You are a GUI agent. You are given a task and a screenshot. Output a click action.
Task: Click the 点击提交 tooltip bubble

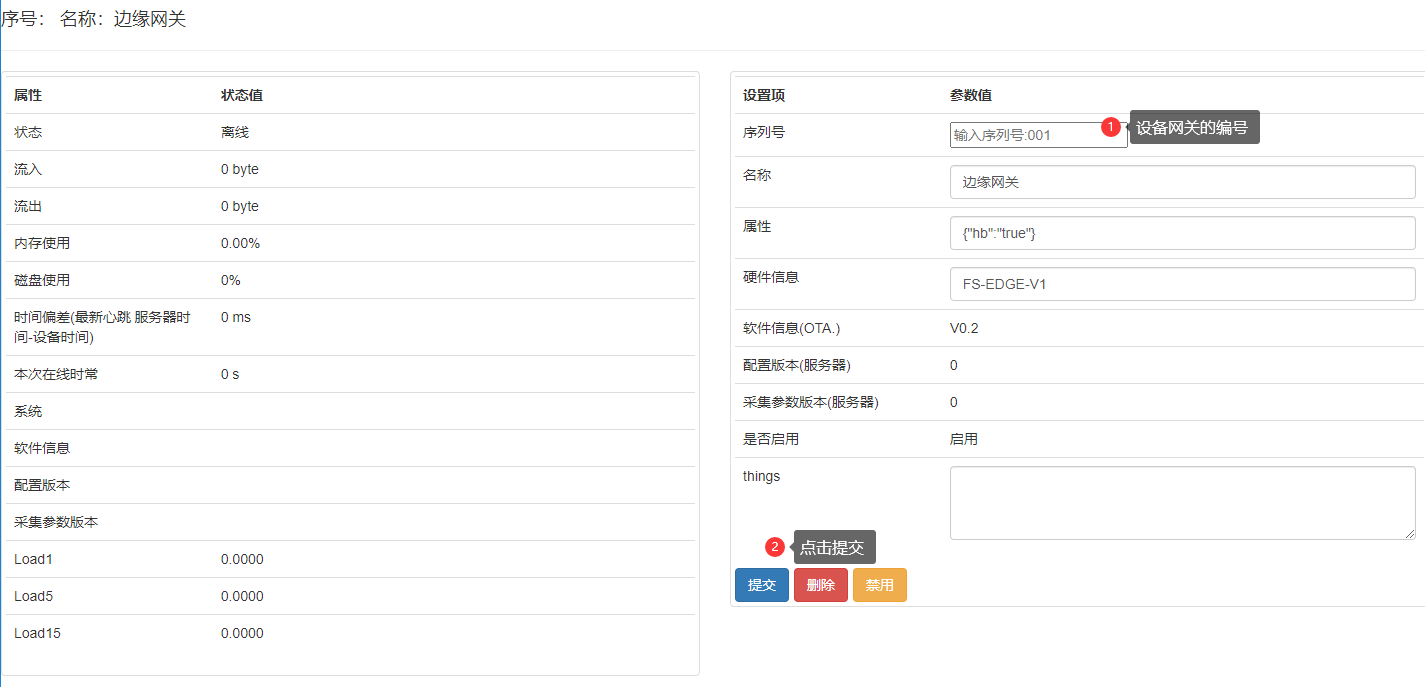[x=835, y=547]
